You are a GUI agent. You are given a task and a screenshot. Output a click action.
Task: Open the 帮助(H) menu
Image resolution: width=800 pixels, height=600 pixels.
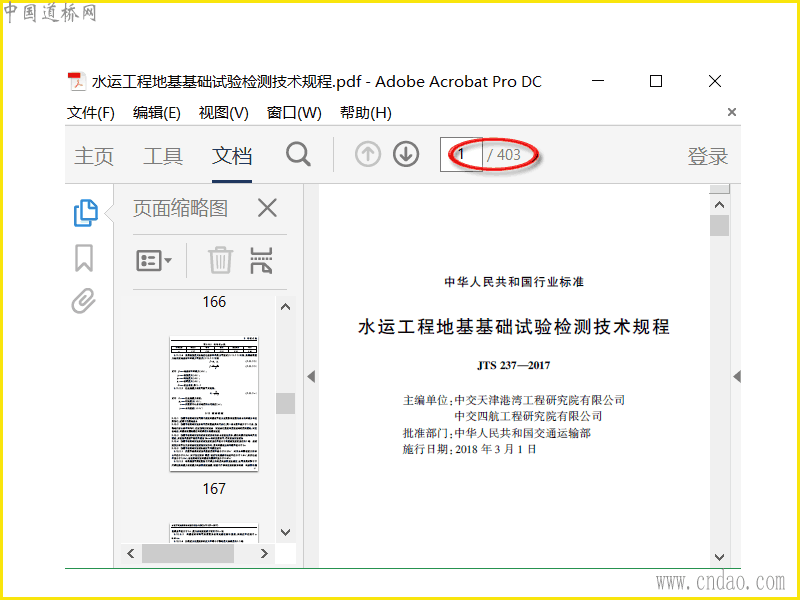366,112
